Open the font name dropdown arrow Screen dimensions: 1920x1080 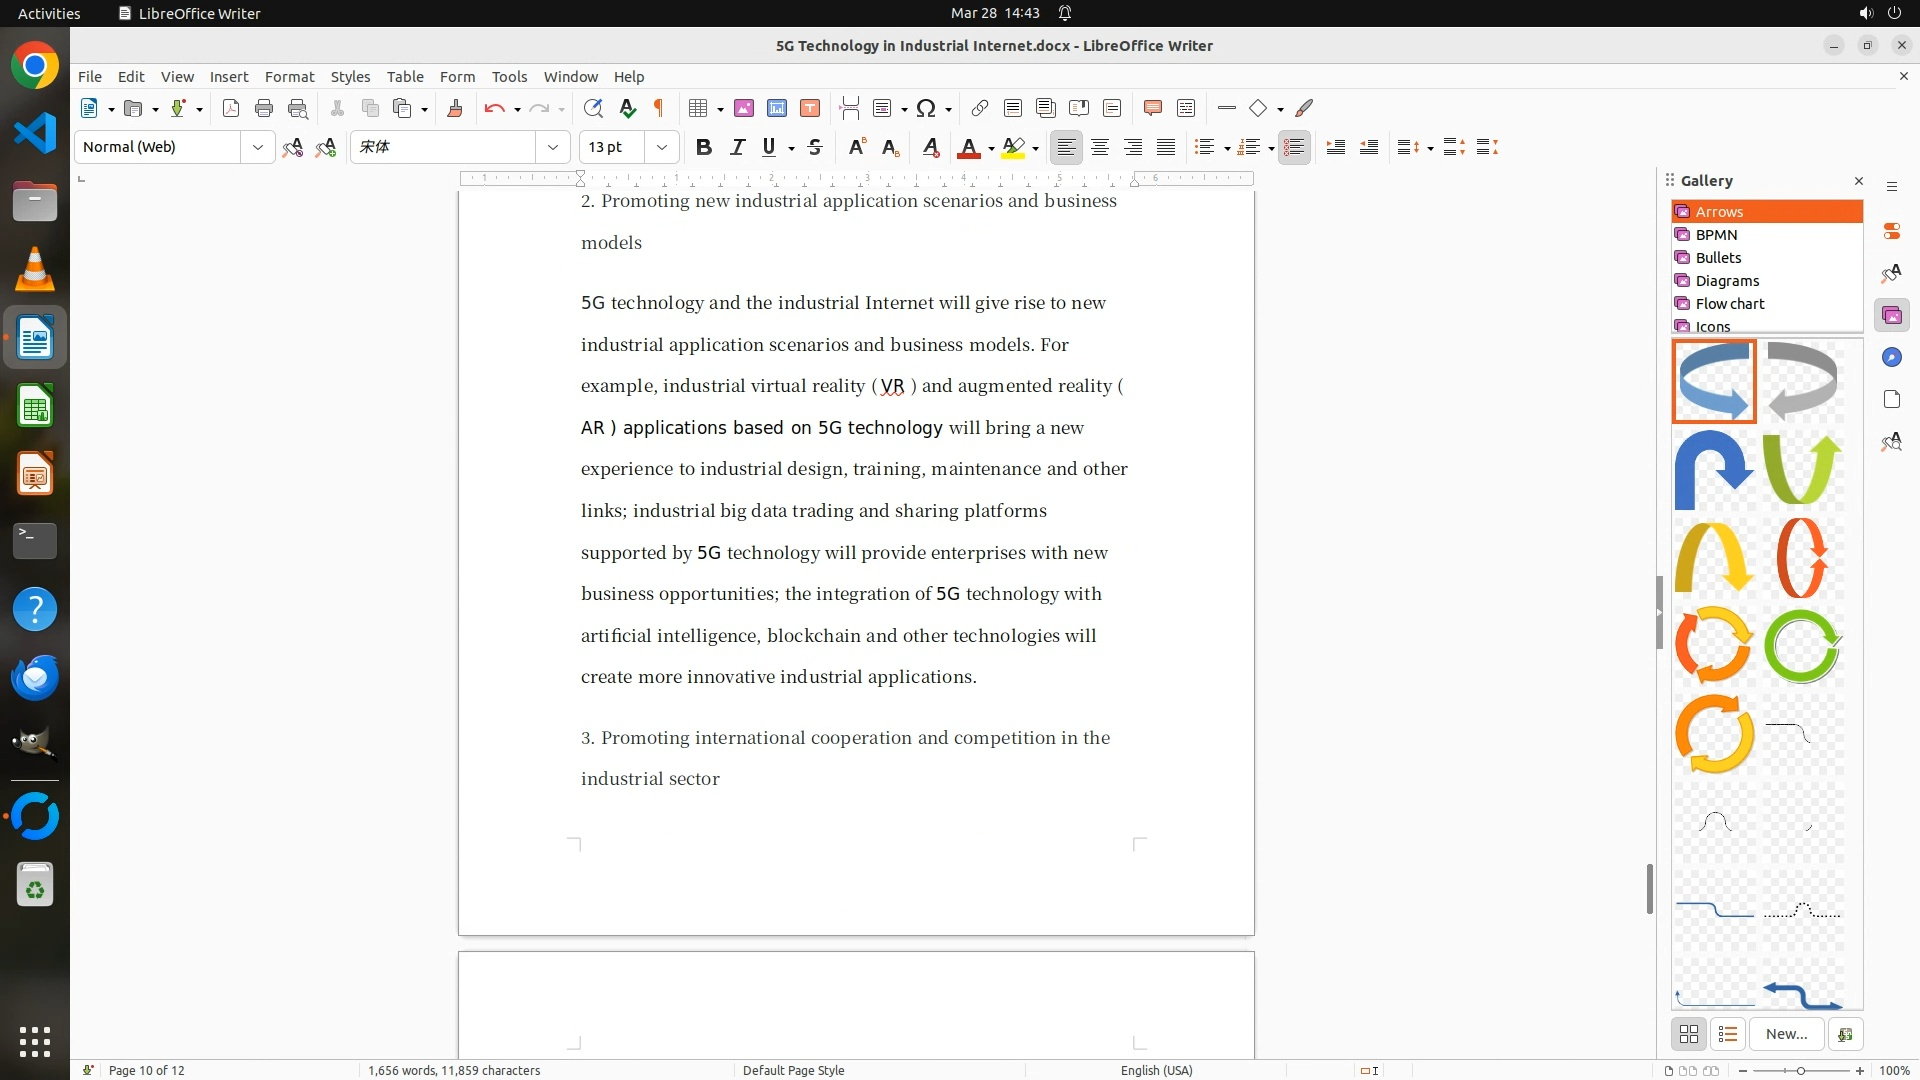[x=552, y=147]
